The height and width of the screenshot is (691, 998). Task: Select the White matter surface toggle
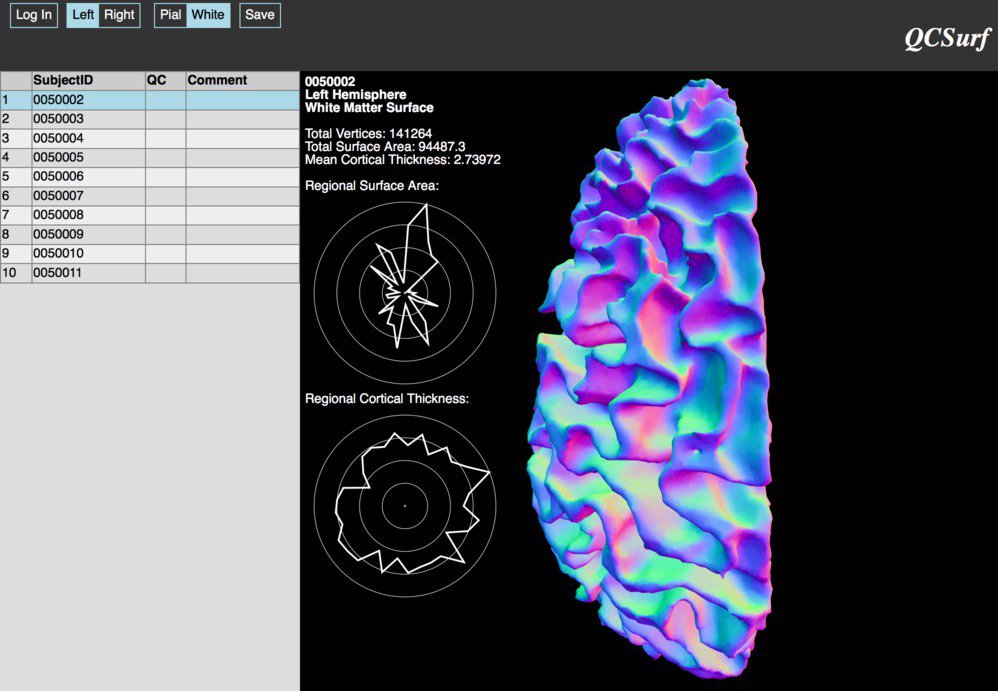[208, 15]
